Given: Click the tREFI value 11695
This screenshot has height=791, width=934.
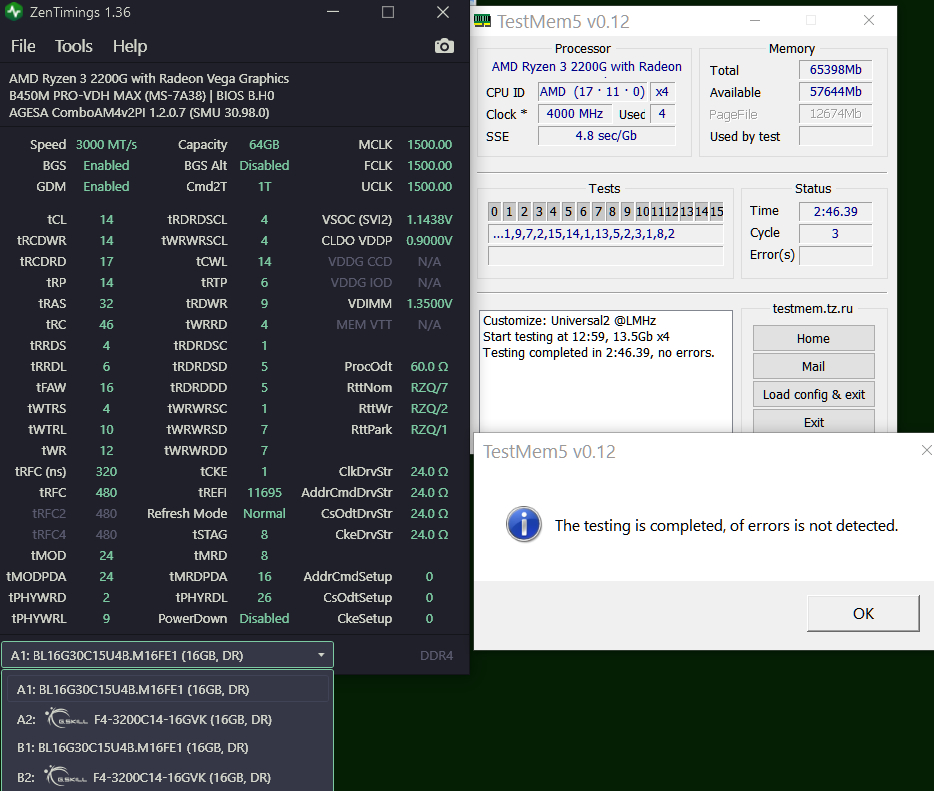Looking at the screenshot, I should 264,493.
